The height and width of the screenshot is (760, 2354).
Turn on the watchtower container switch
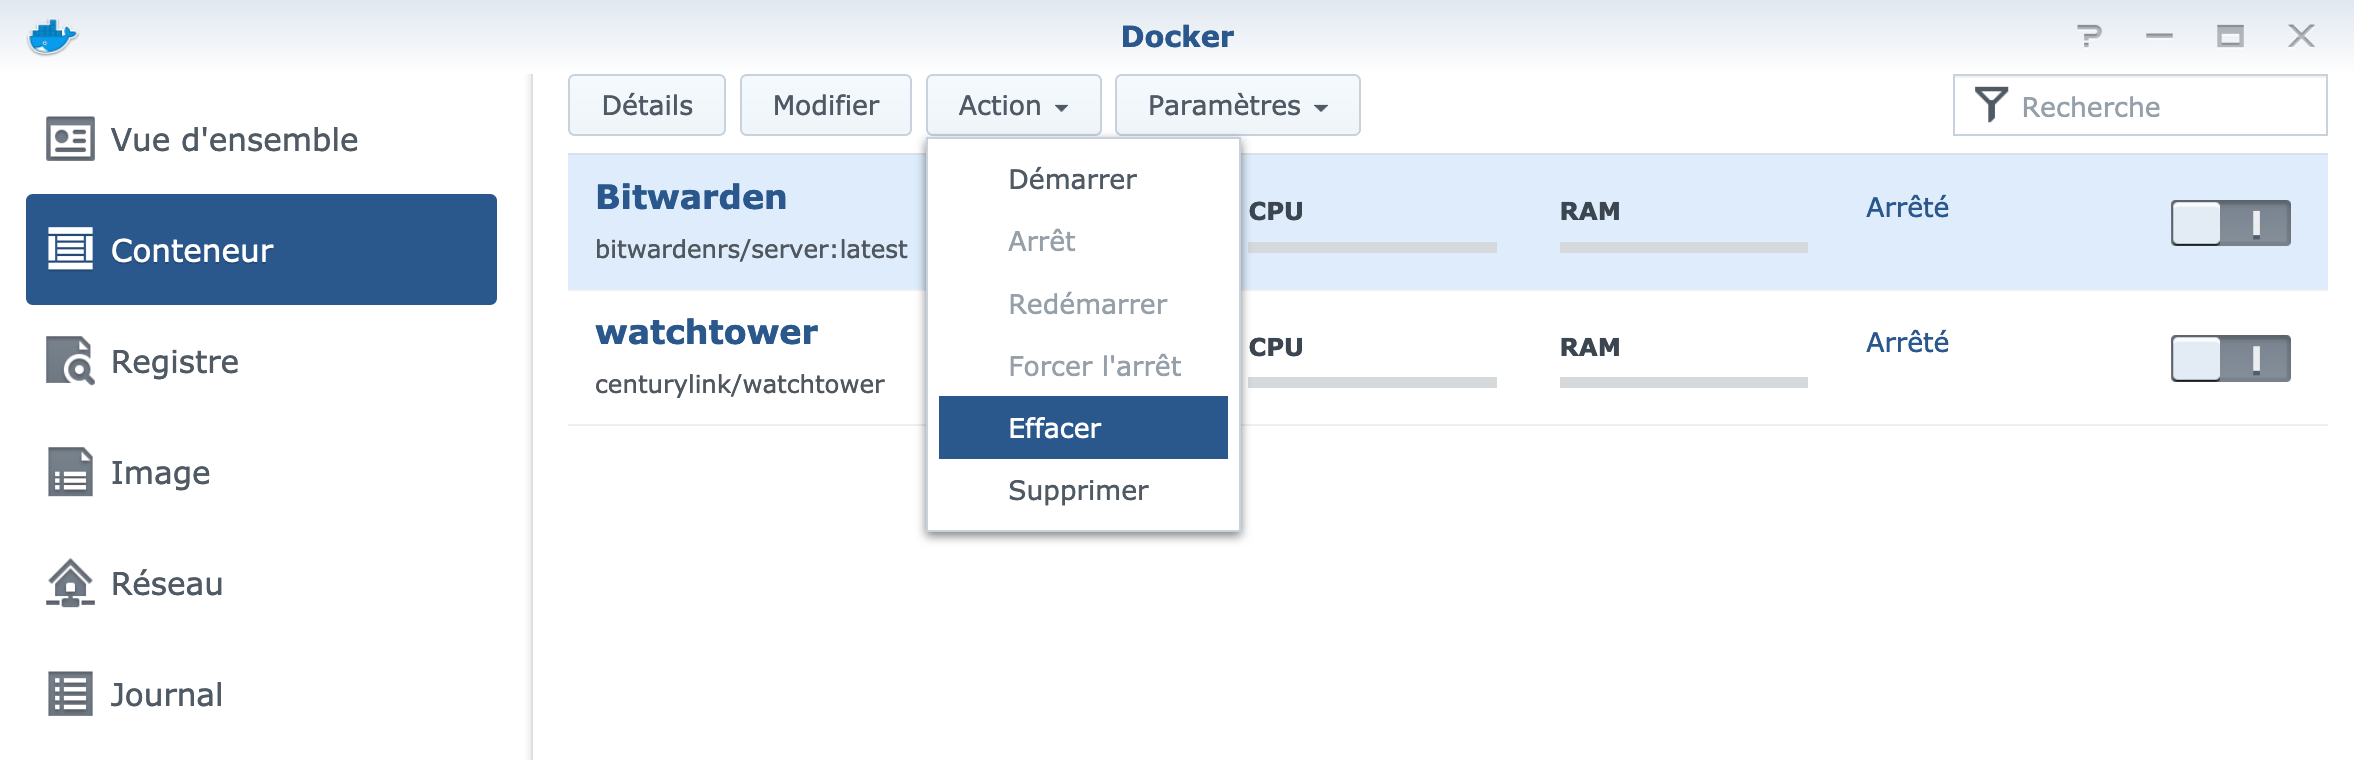(x=2230, y=358)
